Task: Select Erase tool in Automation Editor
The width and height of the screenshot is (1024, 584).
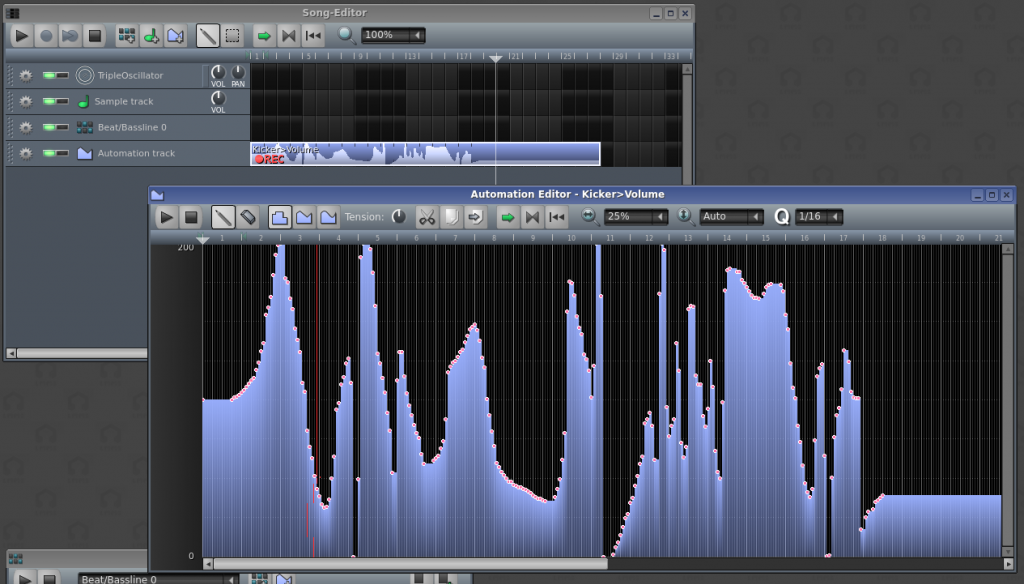Action: coord(248,217)
